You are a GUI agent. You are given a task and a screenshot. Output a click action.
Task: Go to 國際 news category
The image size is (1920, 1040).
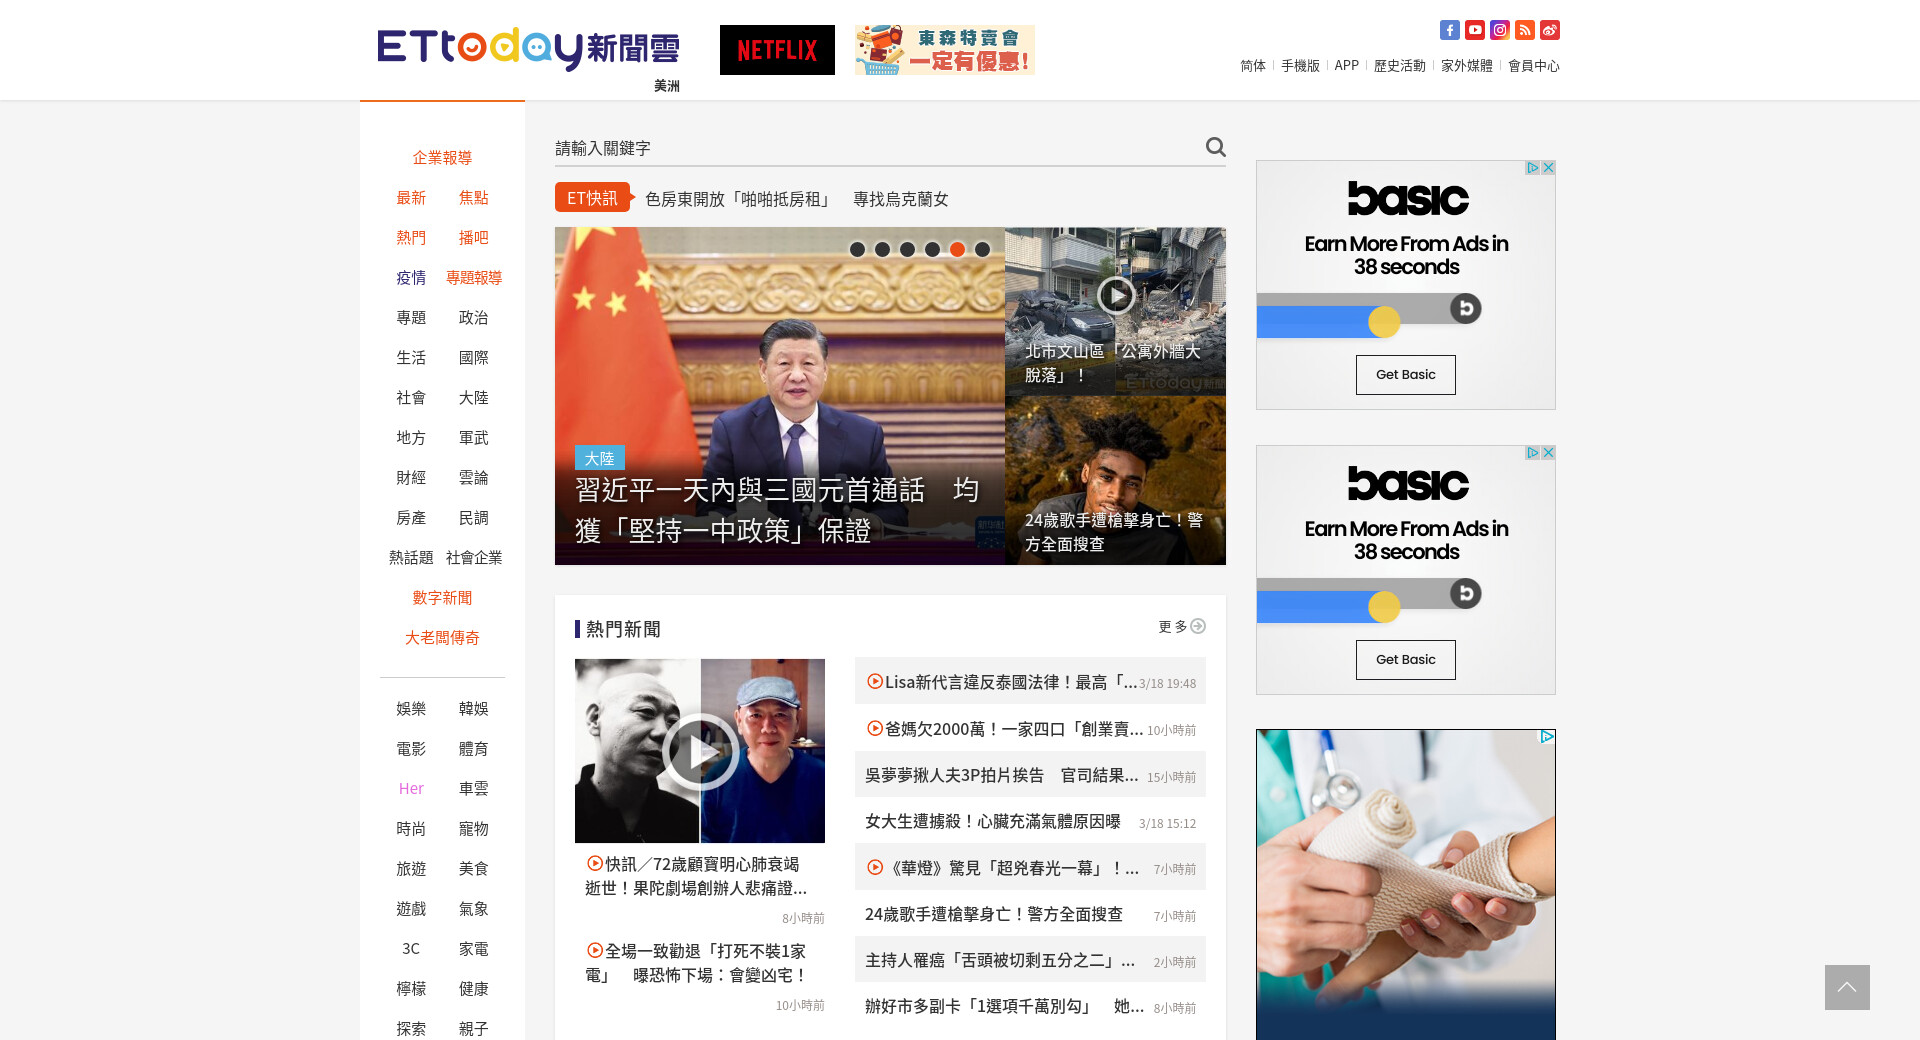[474, 358]
